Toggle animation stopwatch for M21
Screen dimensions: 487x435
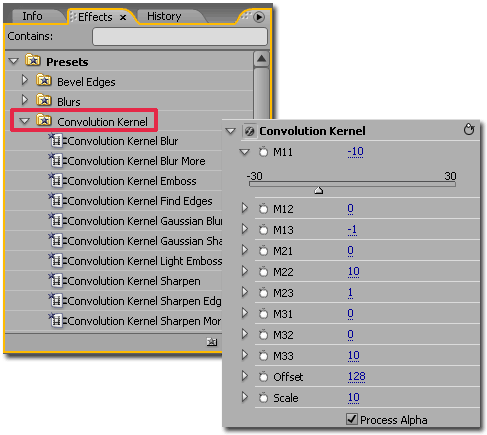263,251
